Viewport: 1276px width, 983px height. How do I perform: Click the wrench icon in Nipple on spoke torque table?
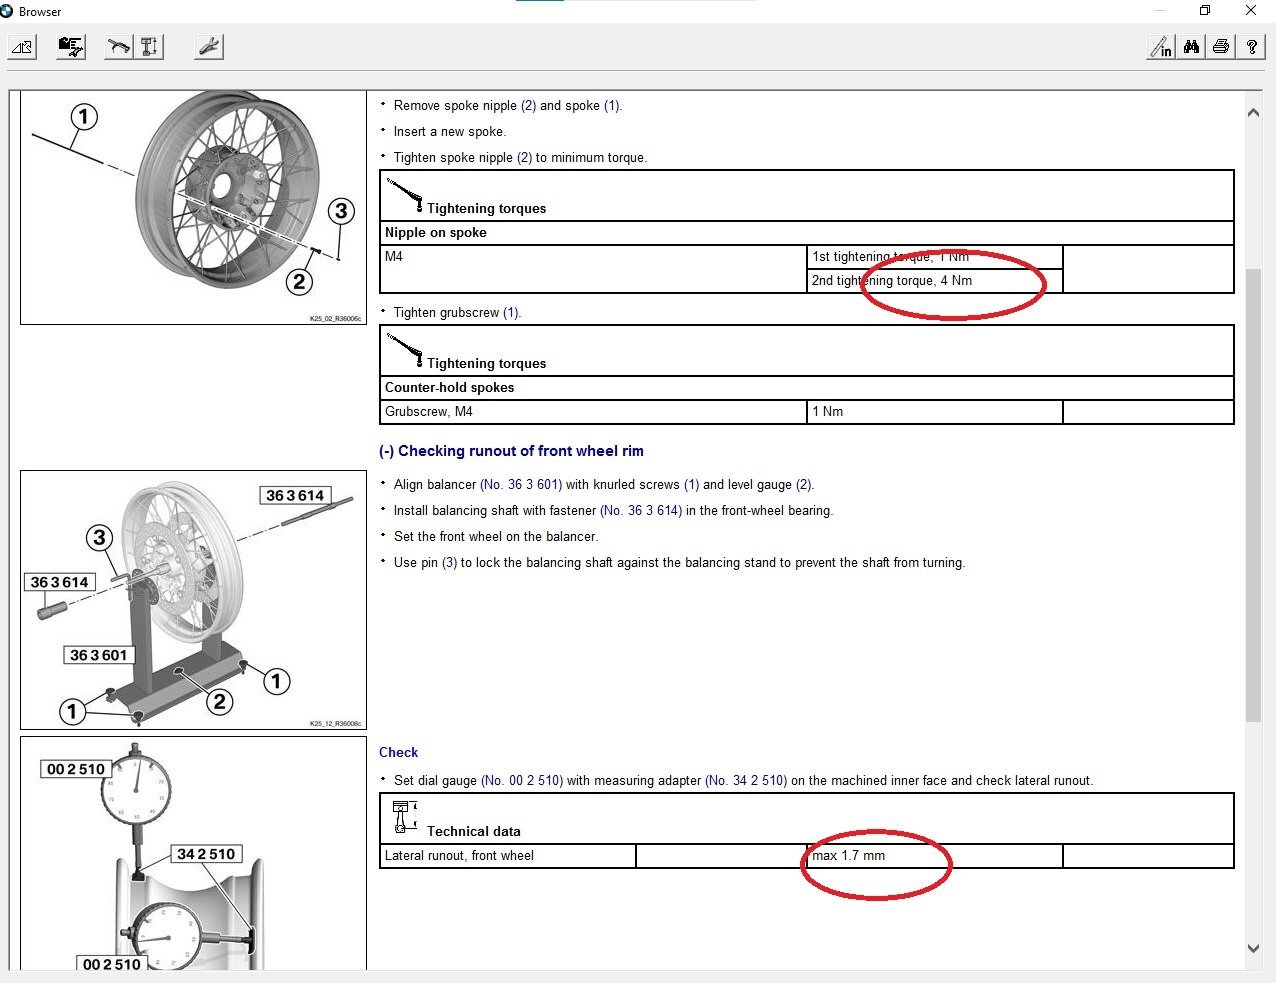[x=405, y=195]
